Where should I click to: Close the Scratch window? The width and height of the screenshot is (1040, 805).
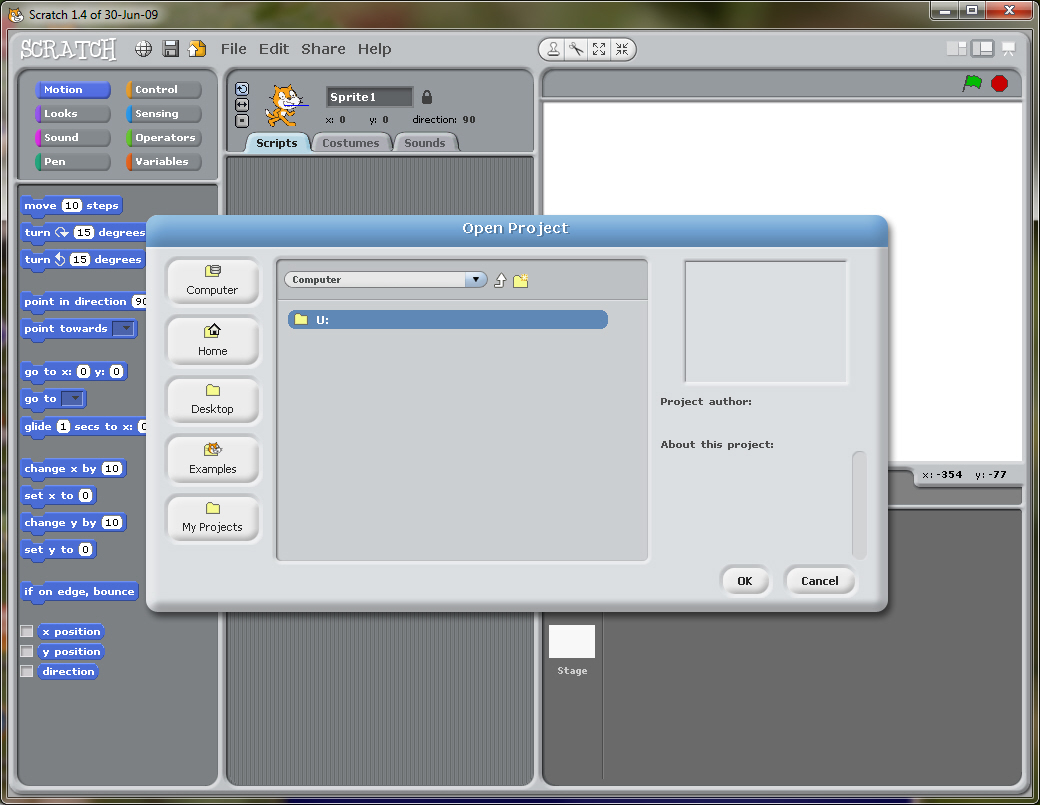coord(1009,10)
